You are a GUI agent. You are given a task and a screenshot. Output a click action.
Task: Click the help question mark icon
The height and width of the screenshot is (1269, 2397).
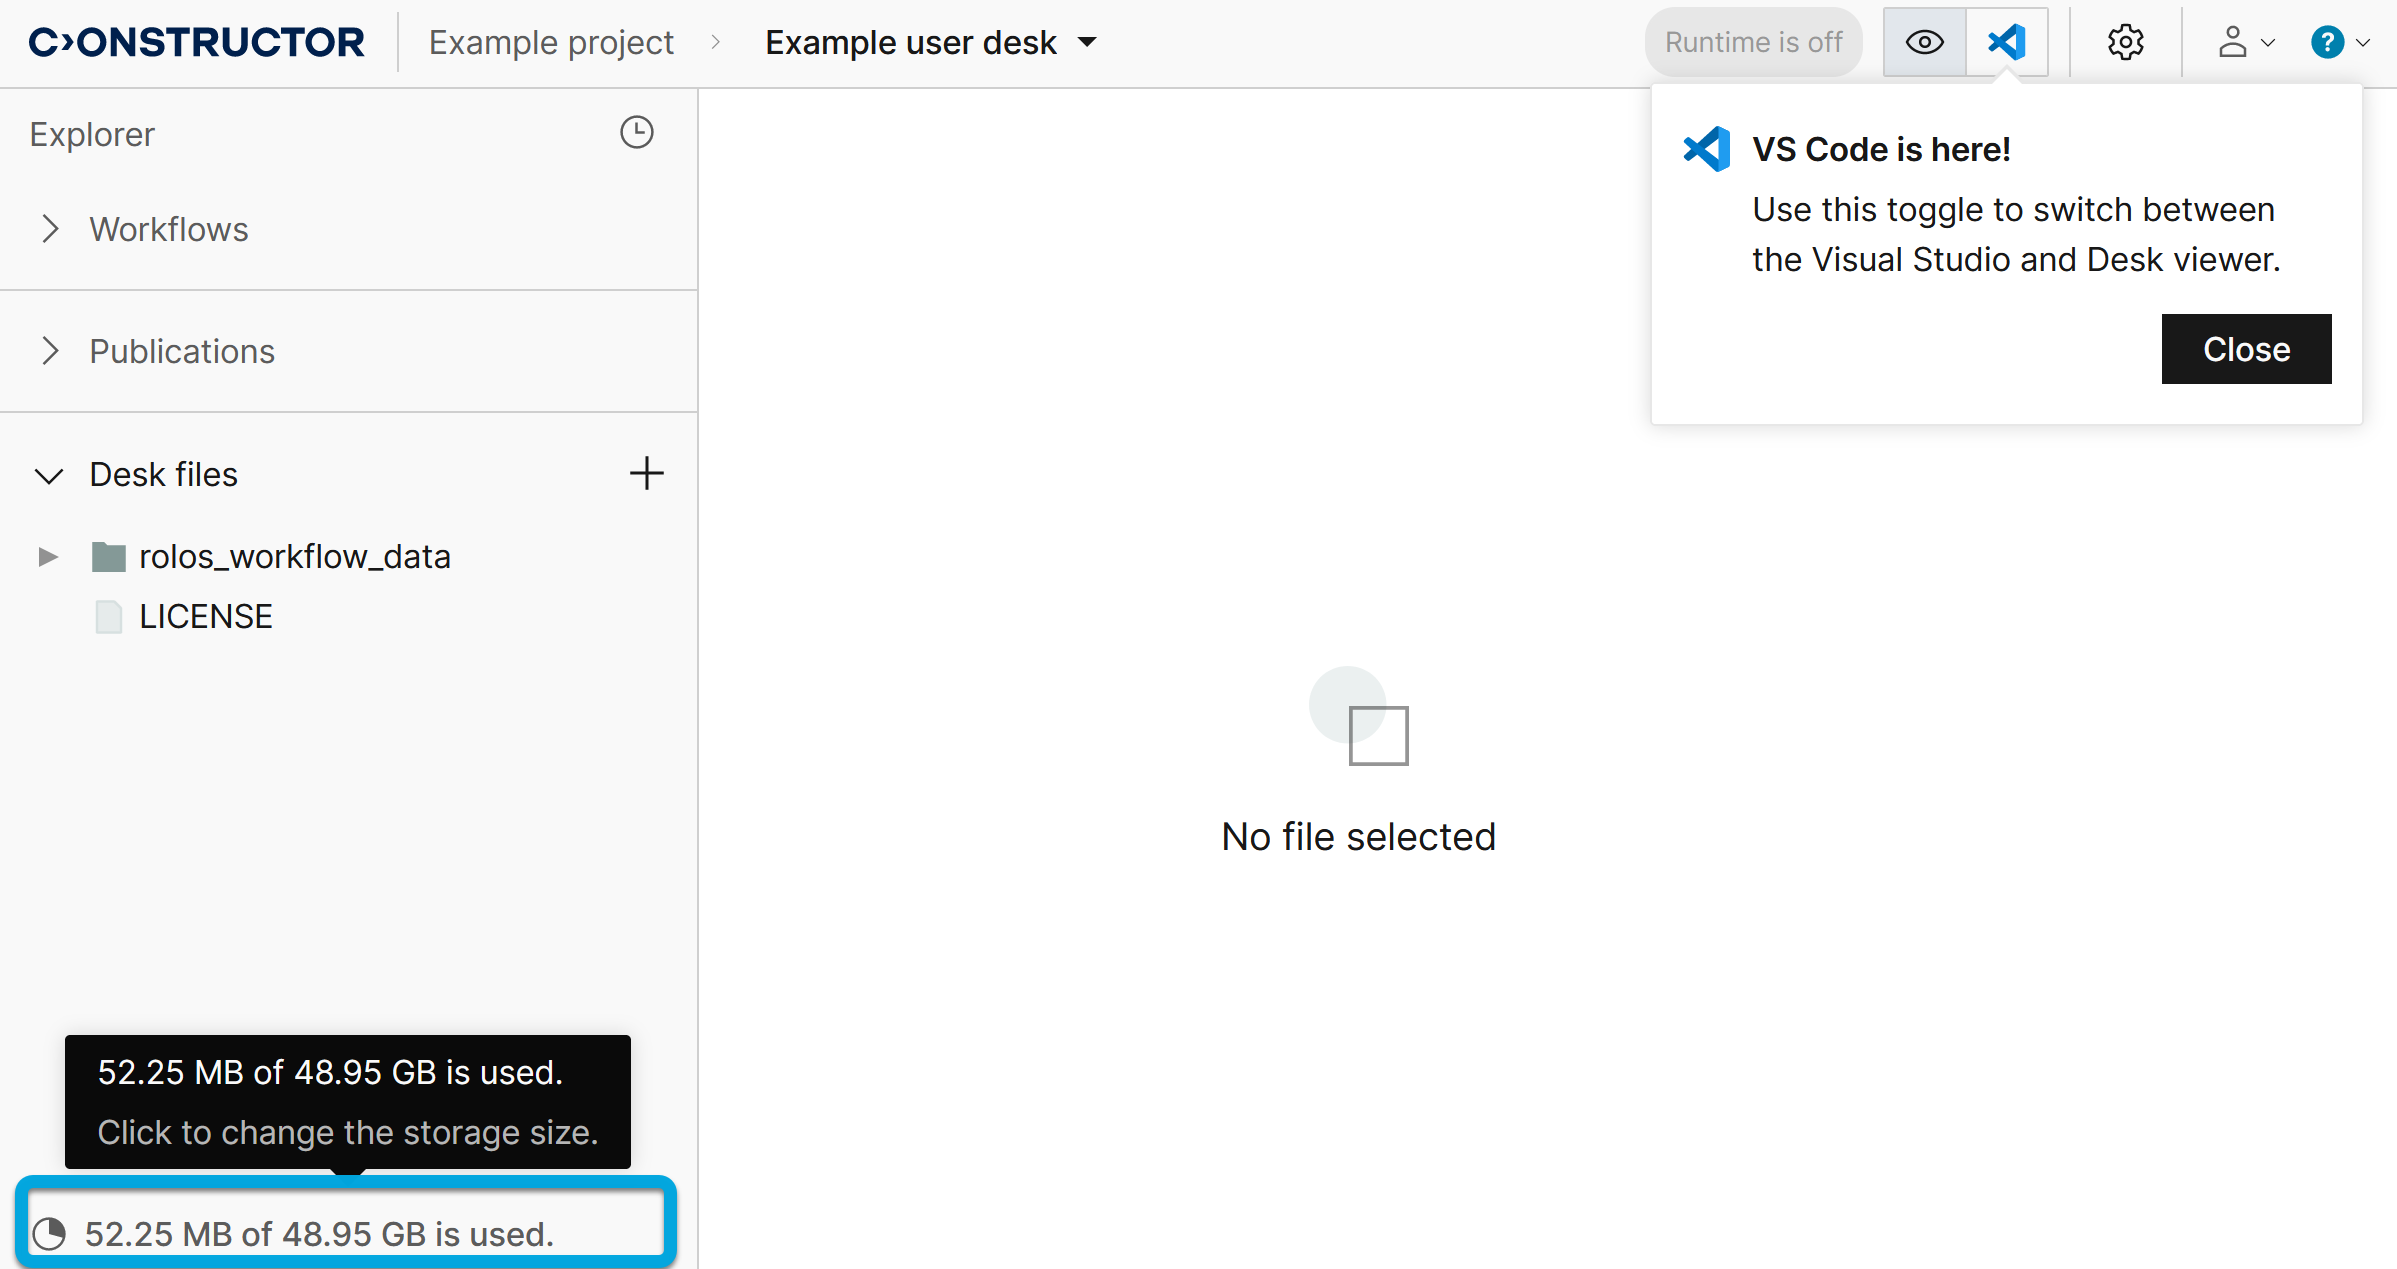click(2327, 43)
